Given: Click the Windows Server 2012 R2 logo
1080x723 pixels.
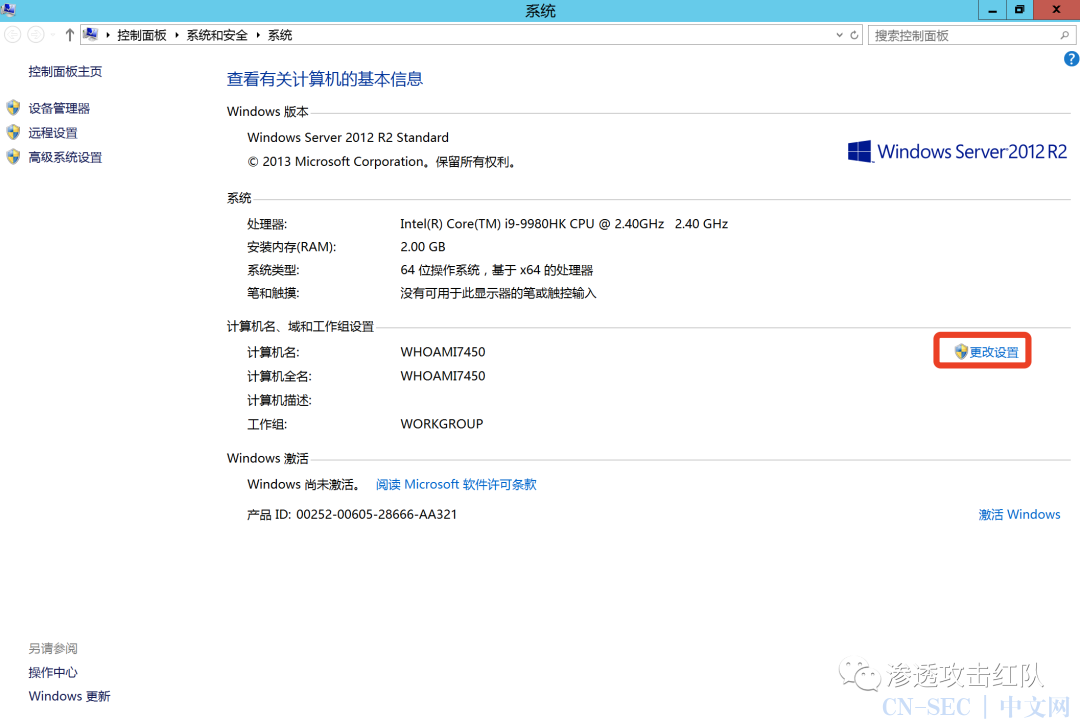Looking at the screenshot, I should click(957, 151).
